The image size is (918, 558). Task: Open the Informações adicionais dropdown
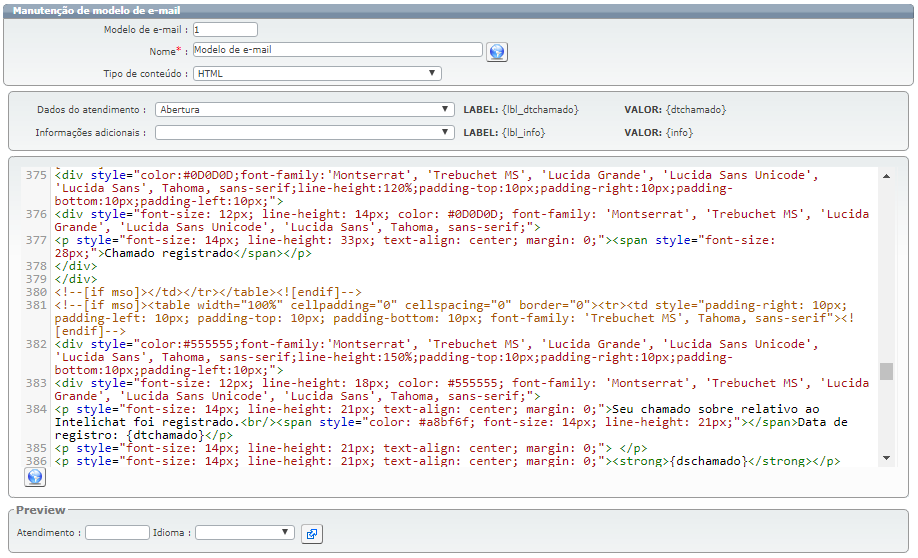pyautogui.click(x=304, y=132)
